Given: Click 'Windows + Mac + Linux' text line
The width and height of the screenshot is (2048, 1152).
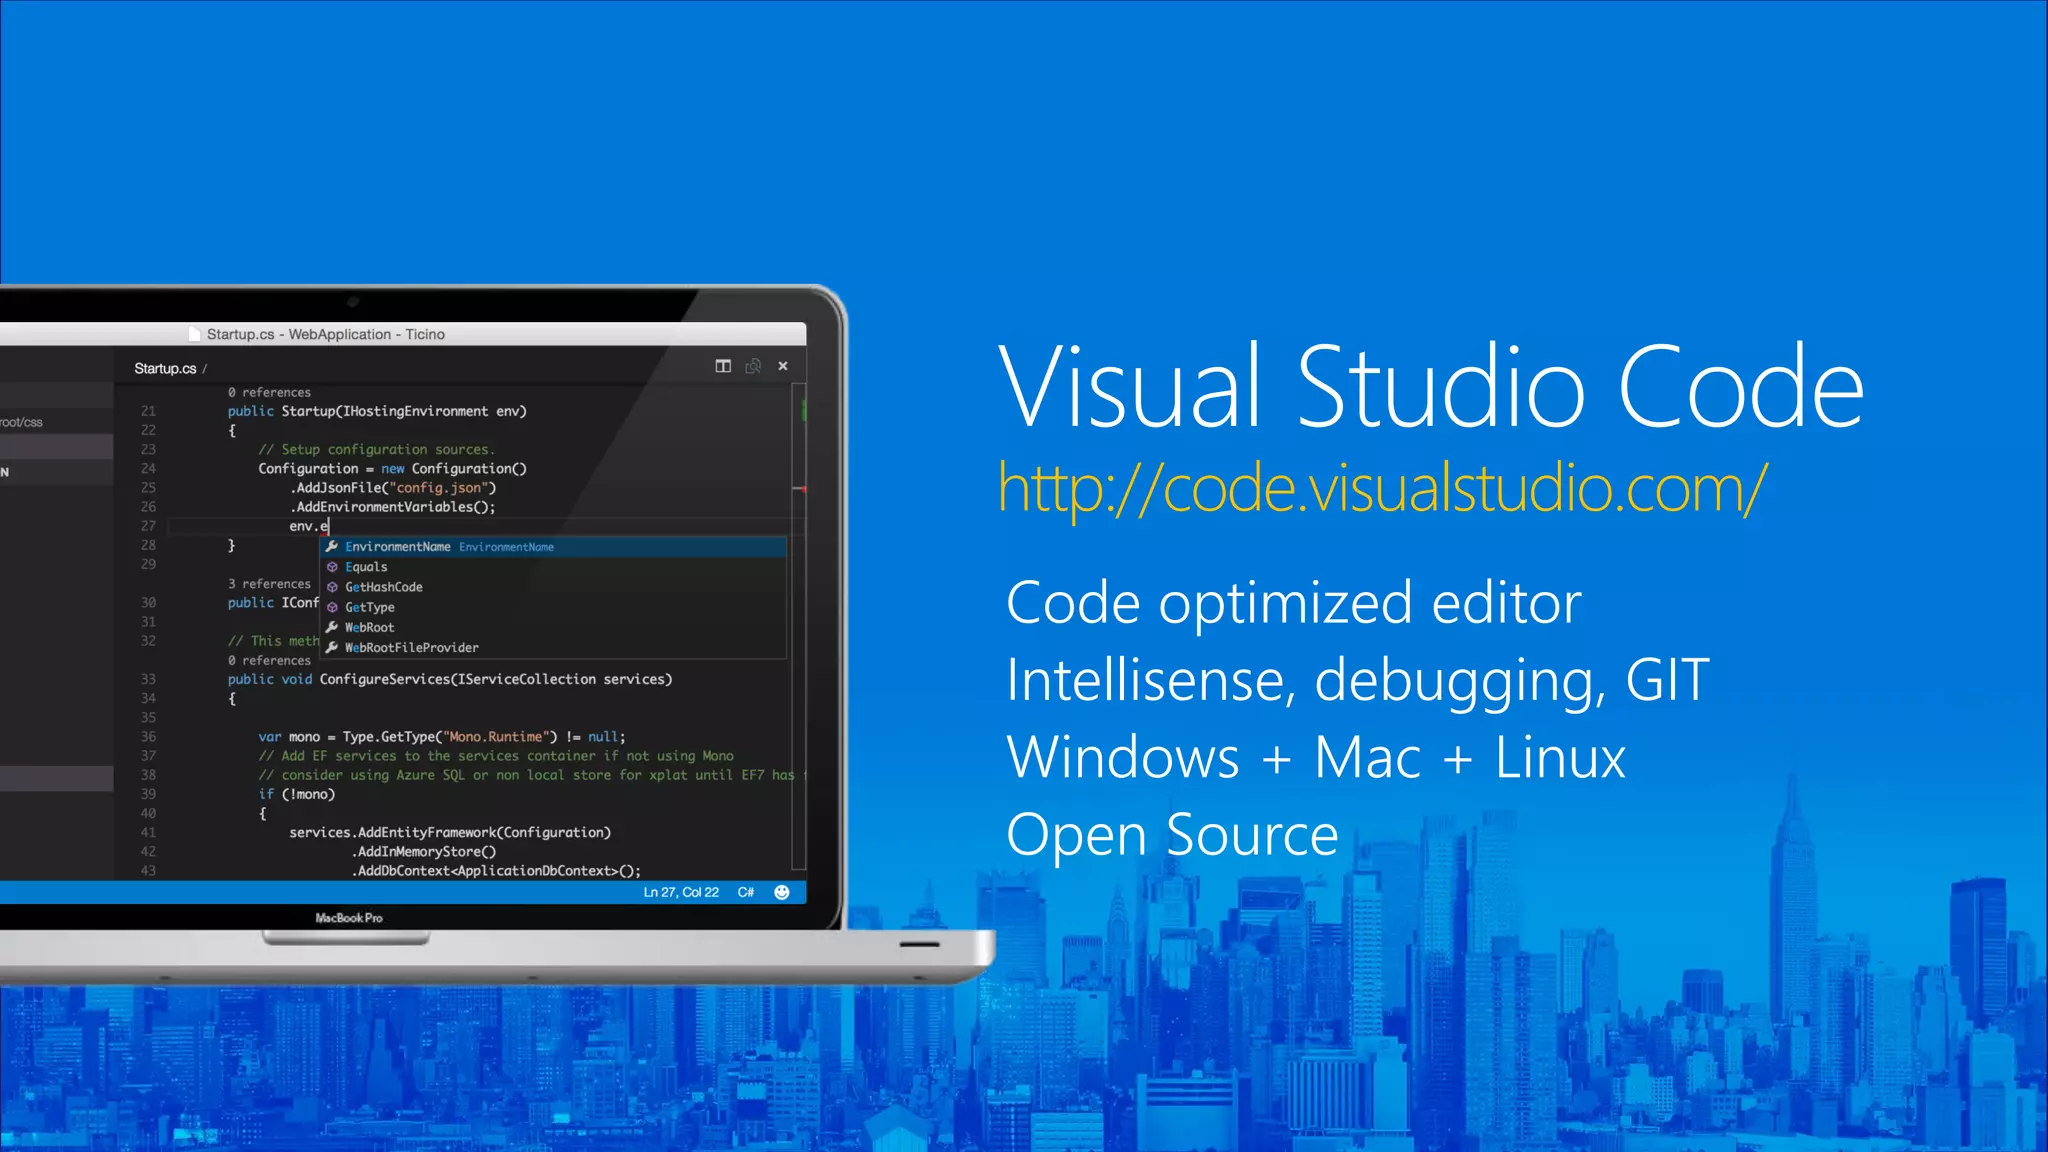Looking at the screenshot, I should pyautogui.click(x=1316, y=757).
